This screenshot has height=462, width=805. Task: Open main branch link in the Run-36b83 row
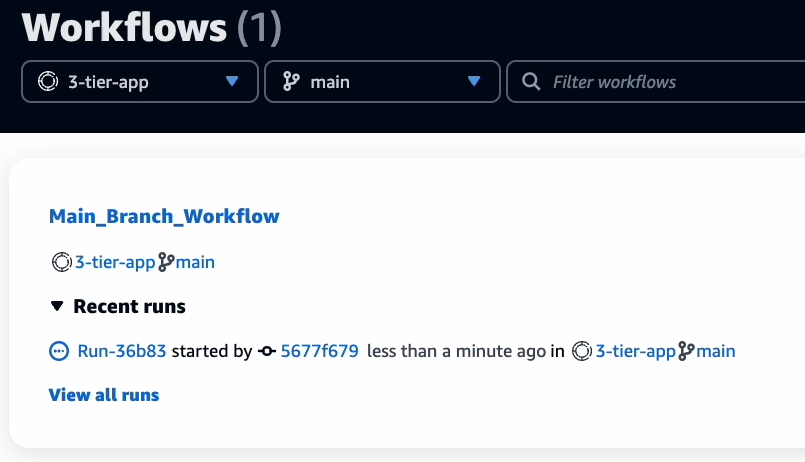click(x=716, y=351)
